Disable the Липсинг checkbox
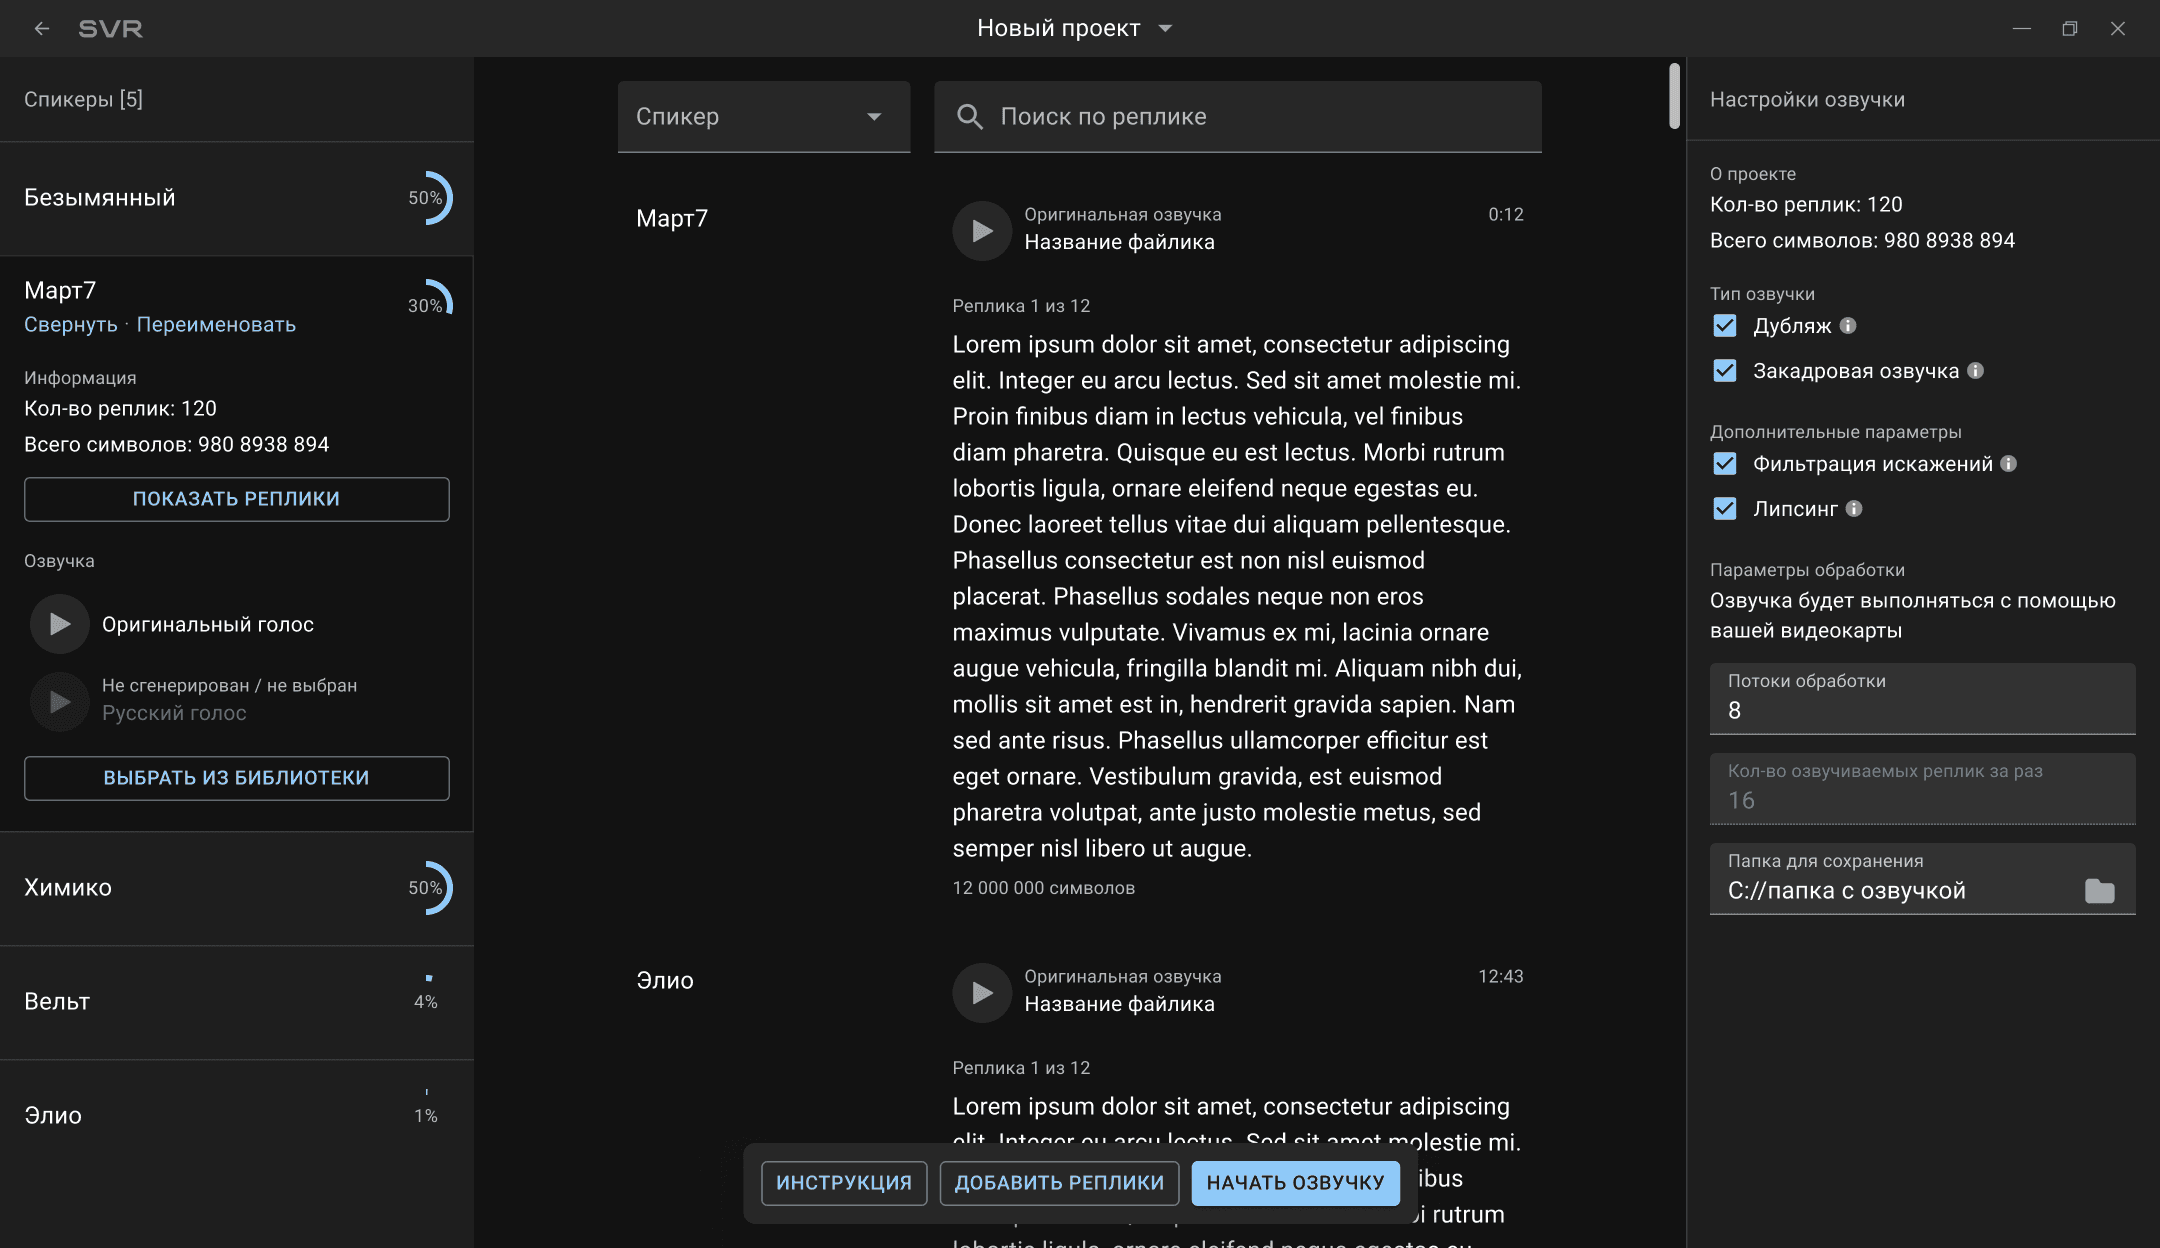 click(1725, 509)
